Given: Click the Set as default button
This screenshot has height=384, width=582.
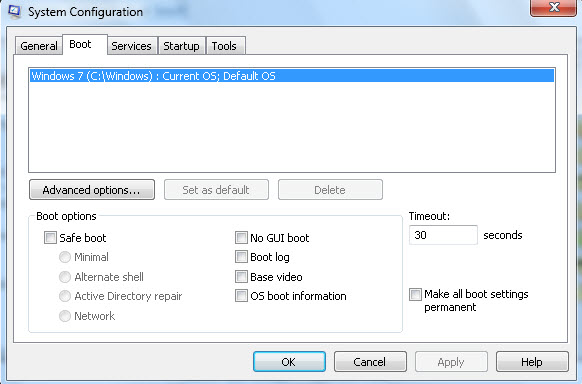Looking at the screenshot, I should coord(216,190).
